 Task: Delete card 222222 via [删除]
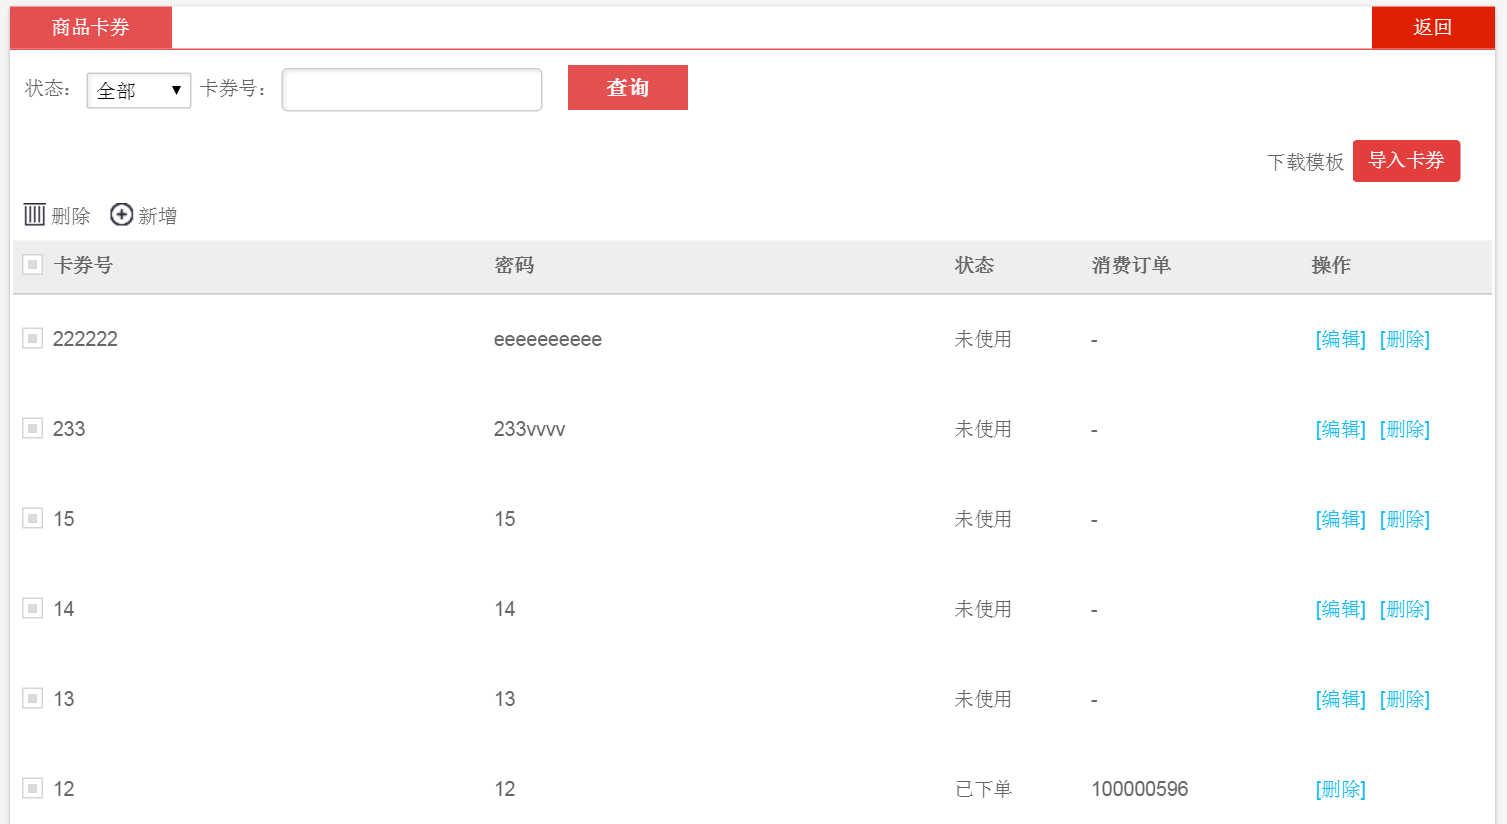click(x=1405, y=339)
